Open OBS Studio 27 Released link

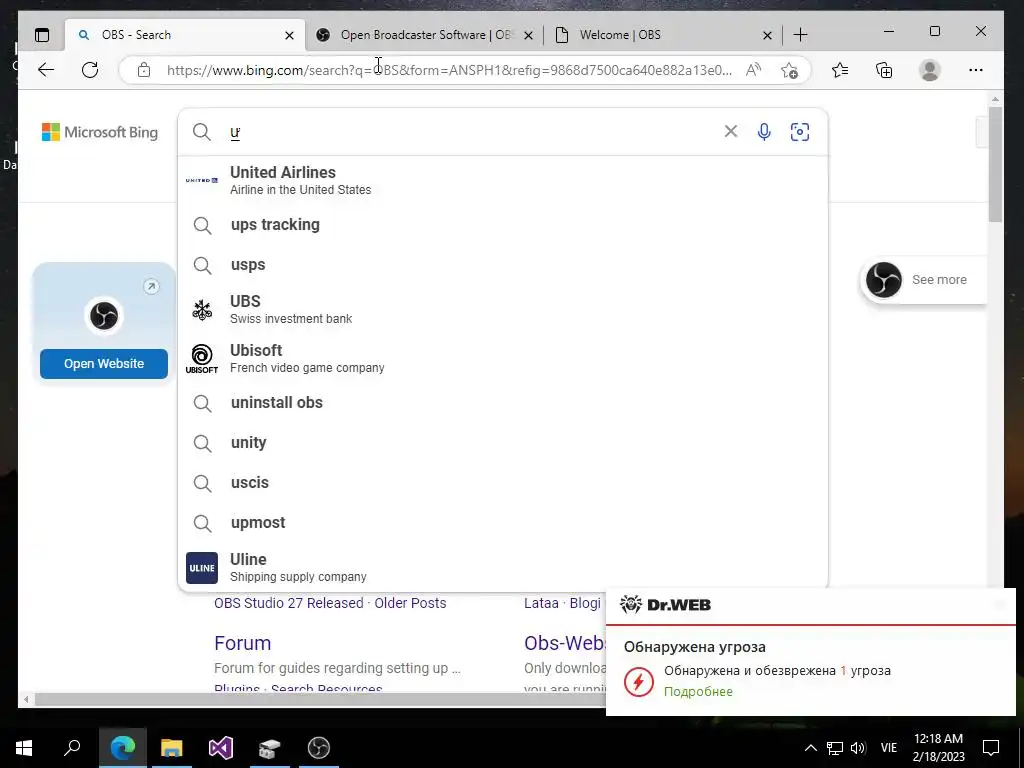(289, 603)
